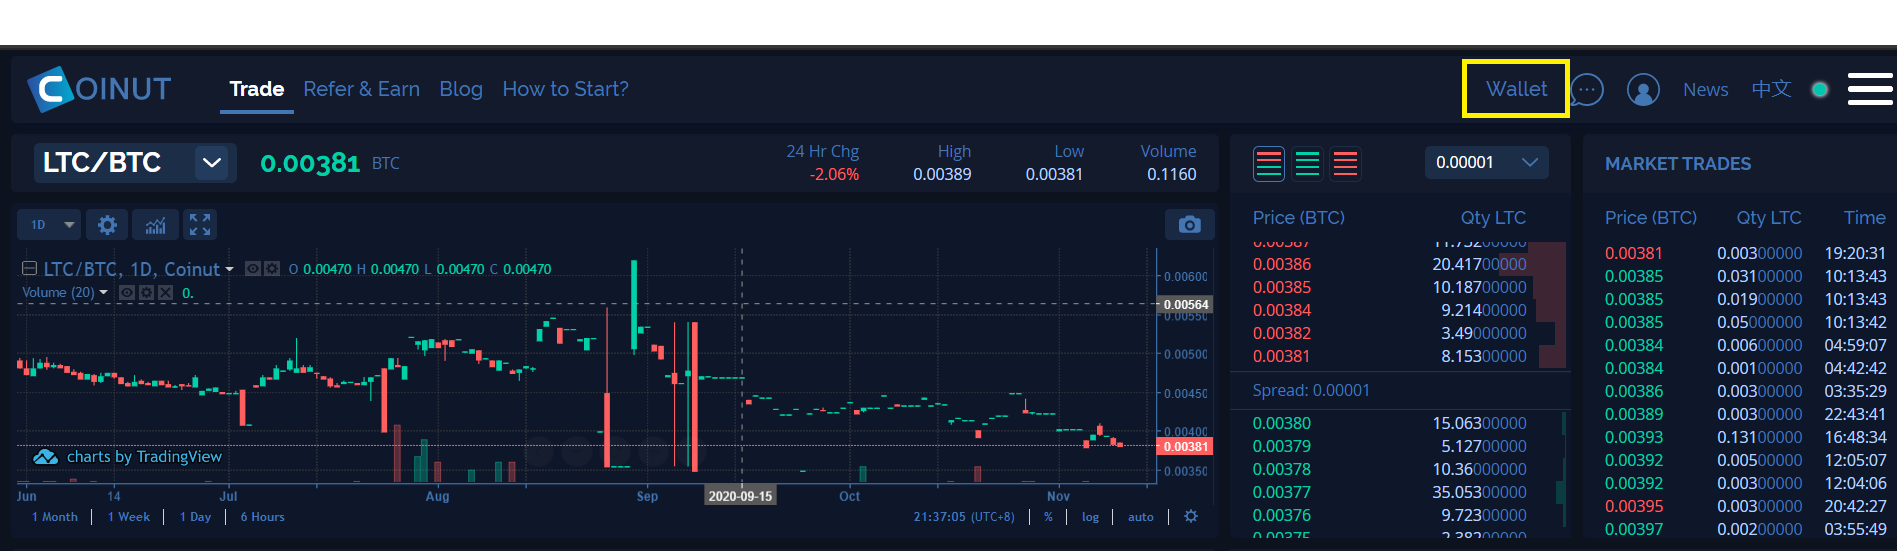Open Refer & Earn page
1897x551 pixels.
(361, 89)
